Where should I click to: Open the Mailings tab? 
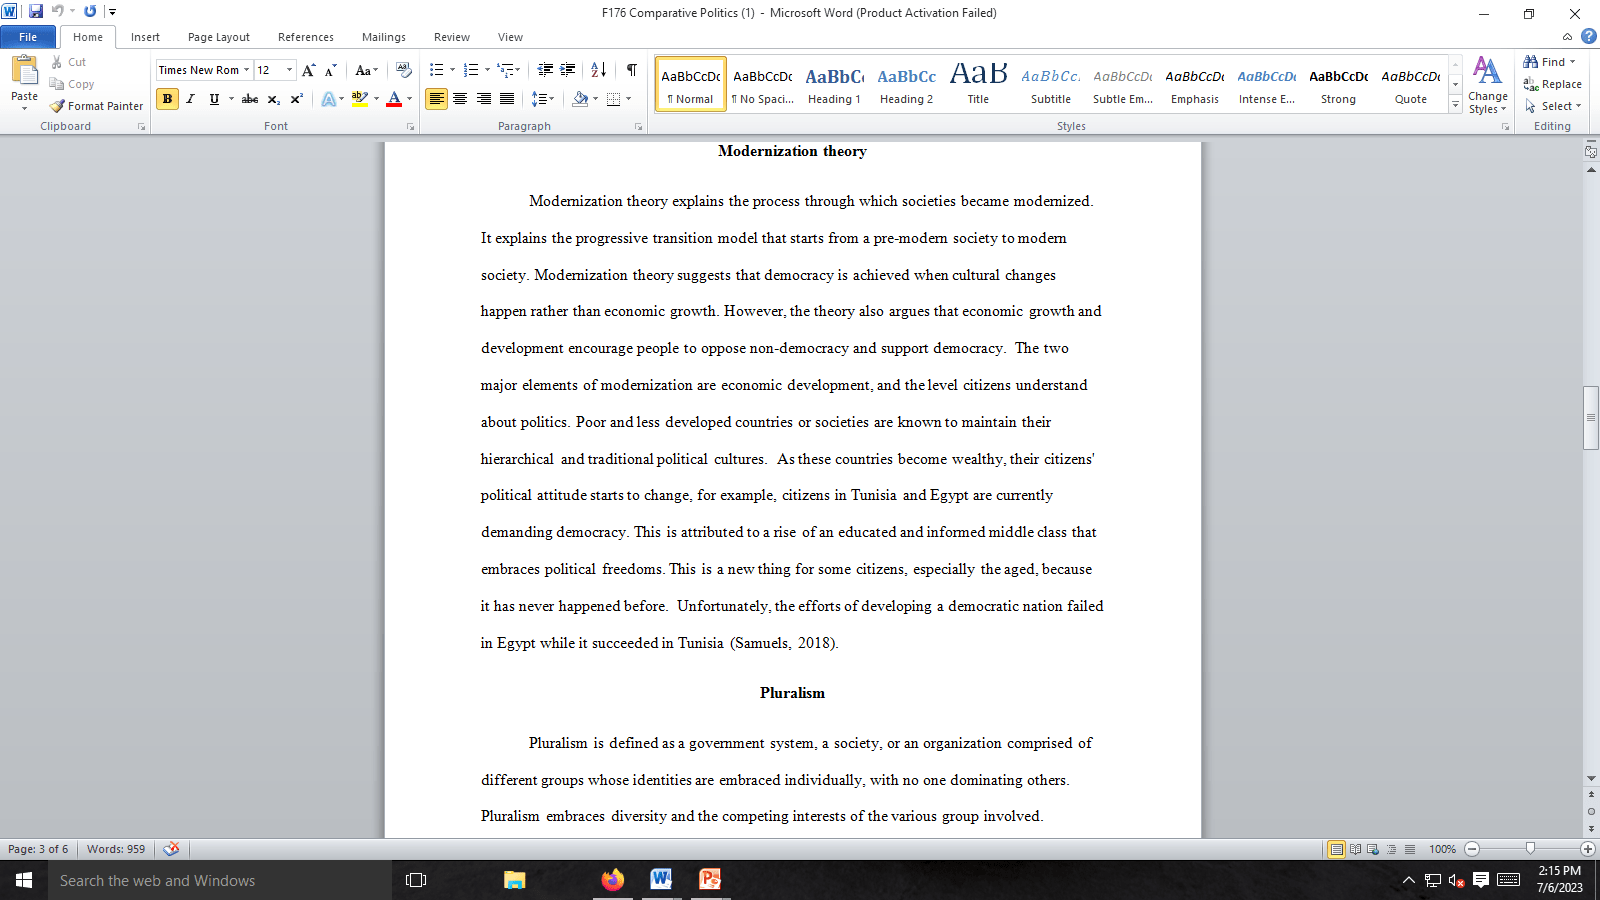(x=384, y=37)
